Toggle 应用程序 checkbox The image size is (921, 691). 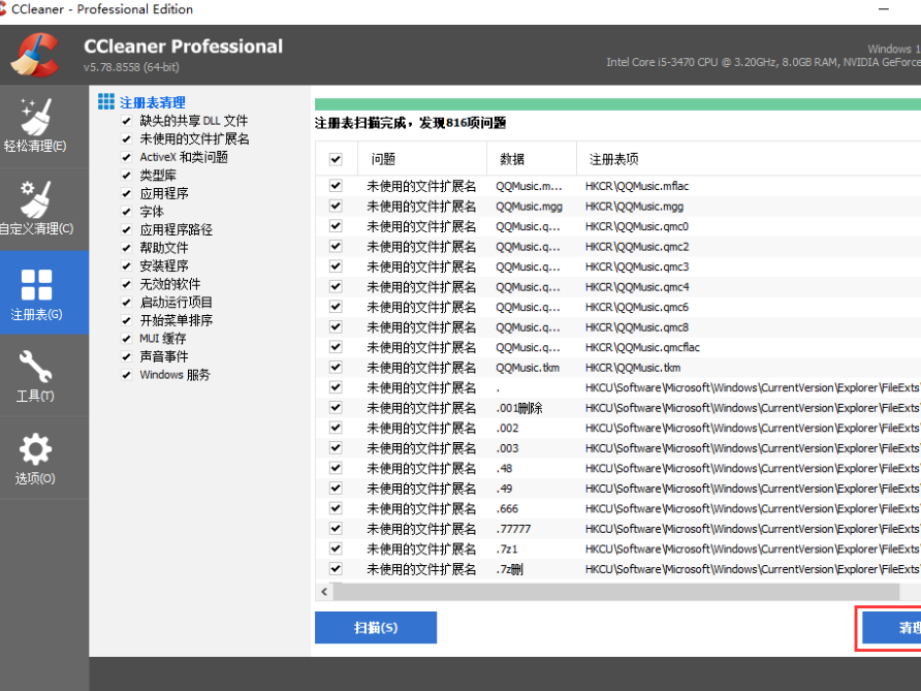[126, 194]
